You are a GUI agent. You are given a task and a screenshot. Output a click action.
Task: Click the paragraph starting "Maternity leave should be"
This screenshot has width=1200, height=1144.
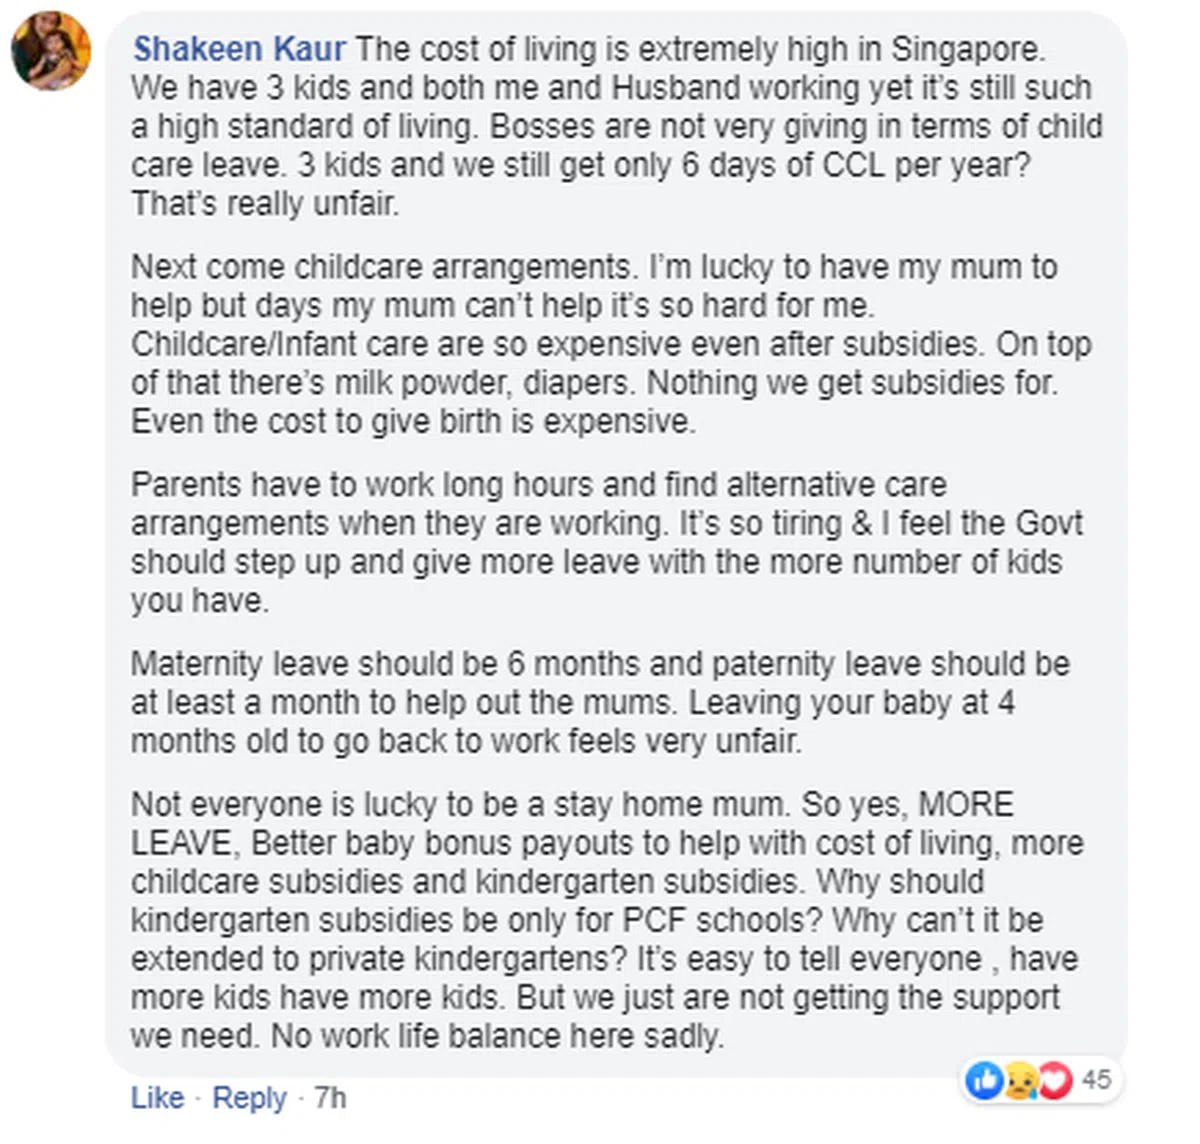click(x=600, y=702)
